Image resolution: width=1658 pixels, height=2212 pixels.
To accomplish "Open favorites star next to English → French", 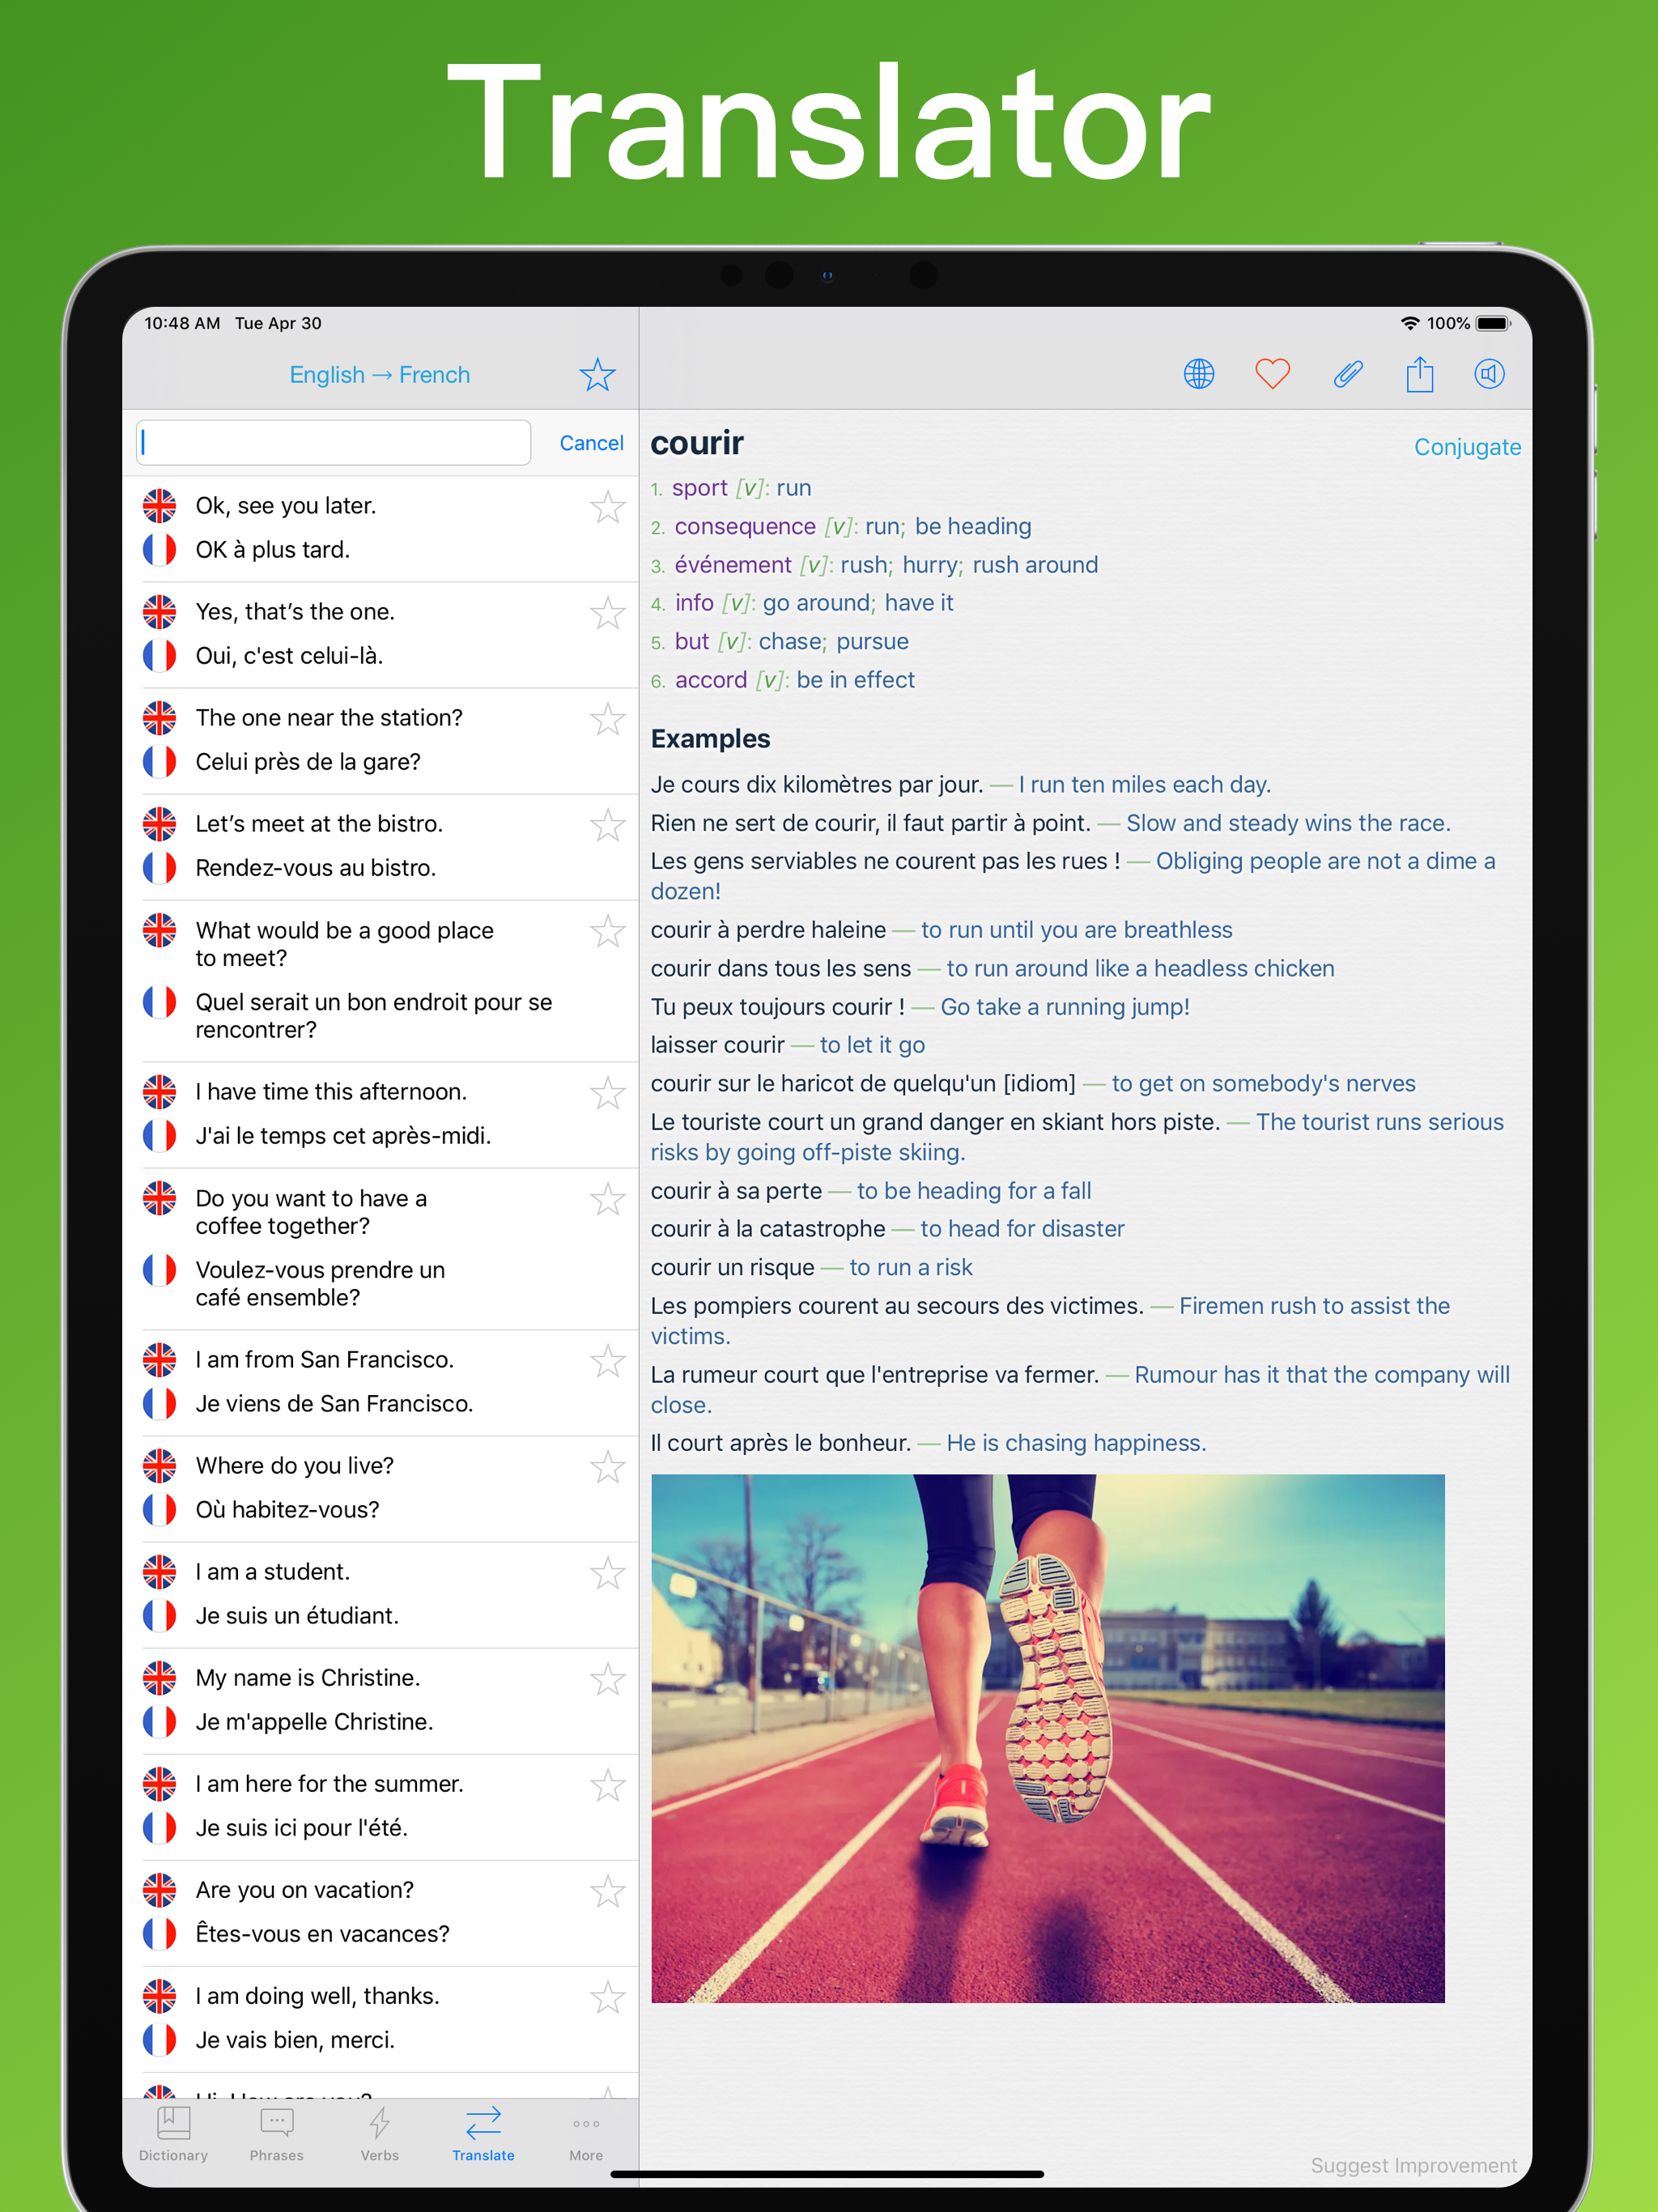I will (597, 375).
